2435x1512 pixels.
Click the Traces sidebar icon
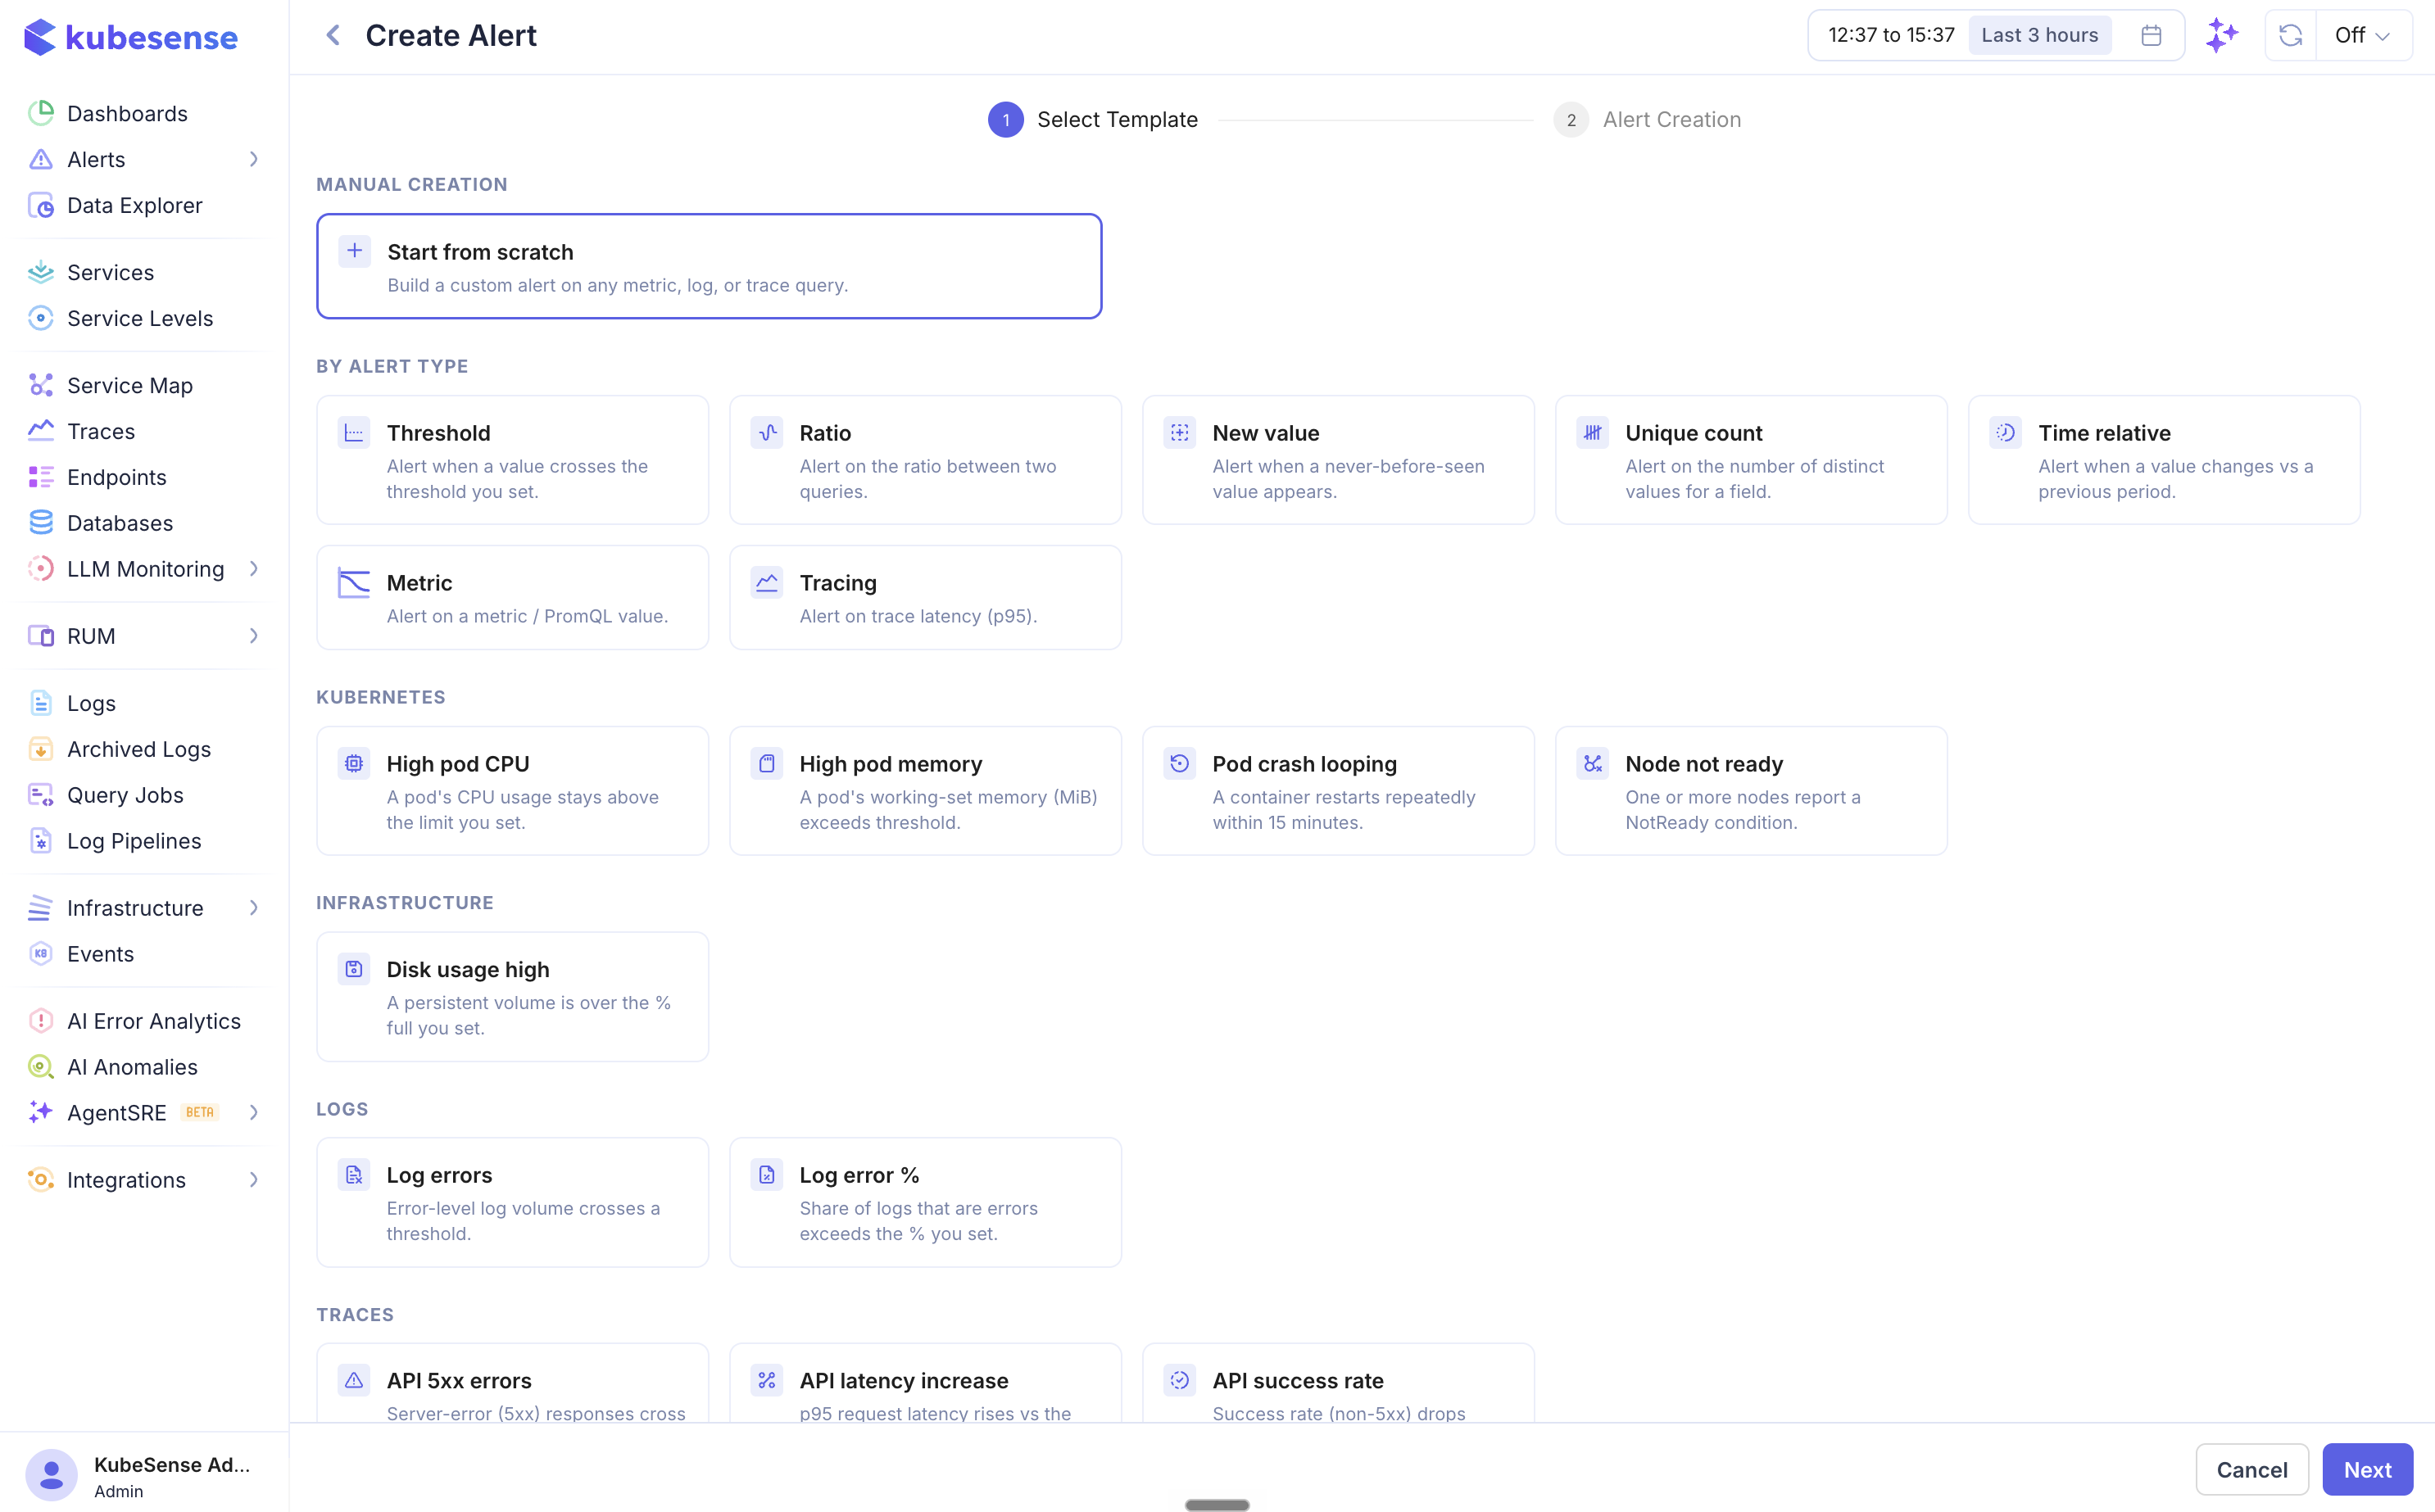(41, 431)
